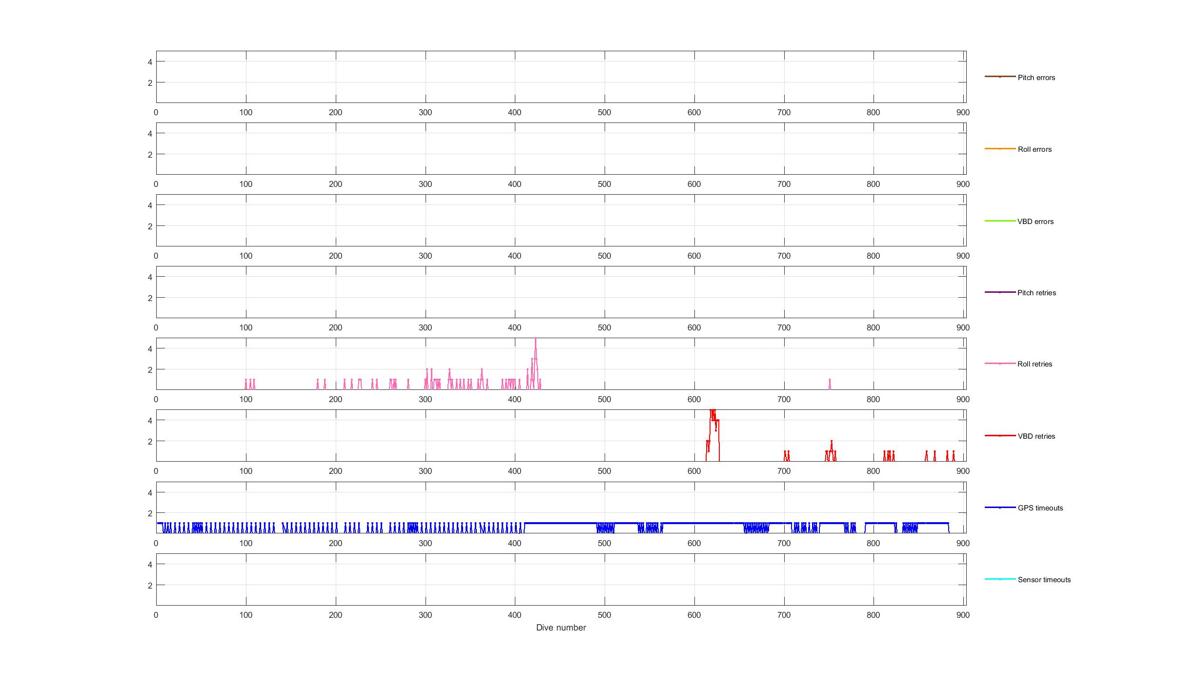Click the Roll retries legend label
Viewport: 1200px width, 681px height.
tap(1035, 364)
